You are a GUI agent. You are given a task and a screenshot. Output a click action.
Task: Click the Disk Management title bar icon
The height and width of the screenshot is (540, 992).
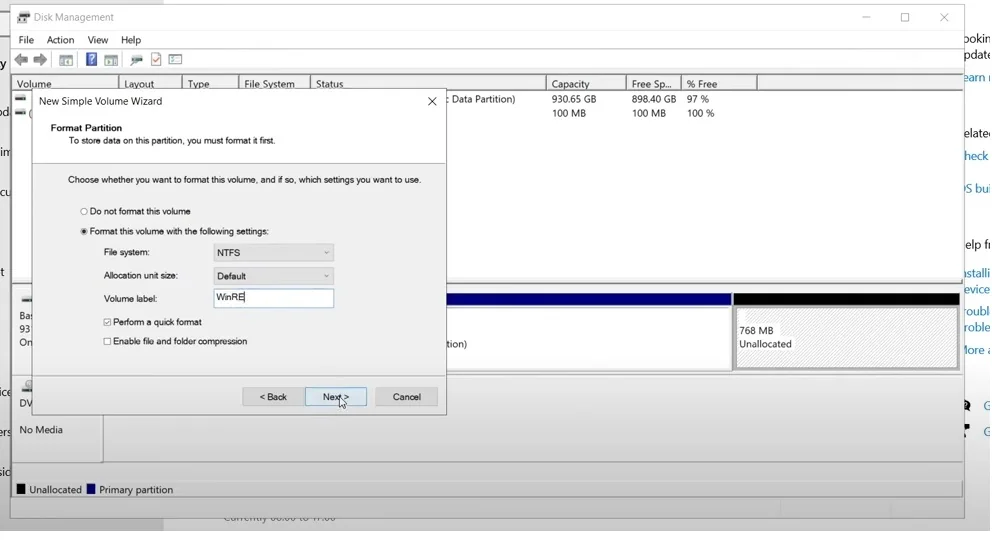coord(23,17)
